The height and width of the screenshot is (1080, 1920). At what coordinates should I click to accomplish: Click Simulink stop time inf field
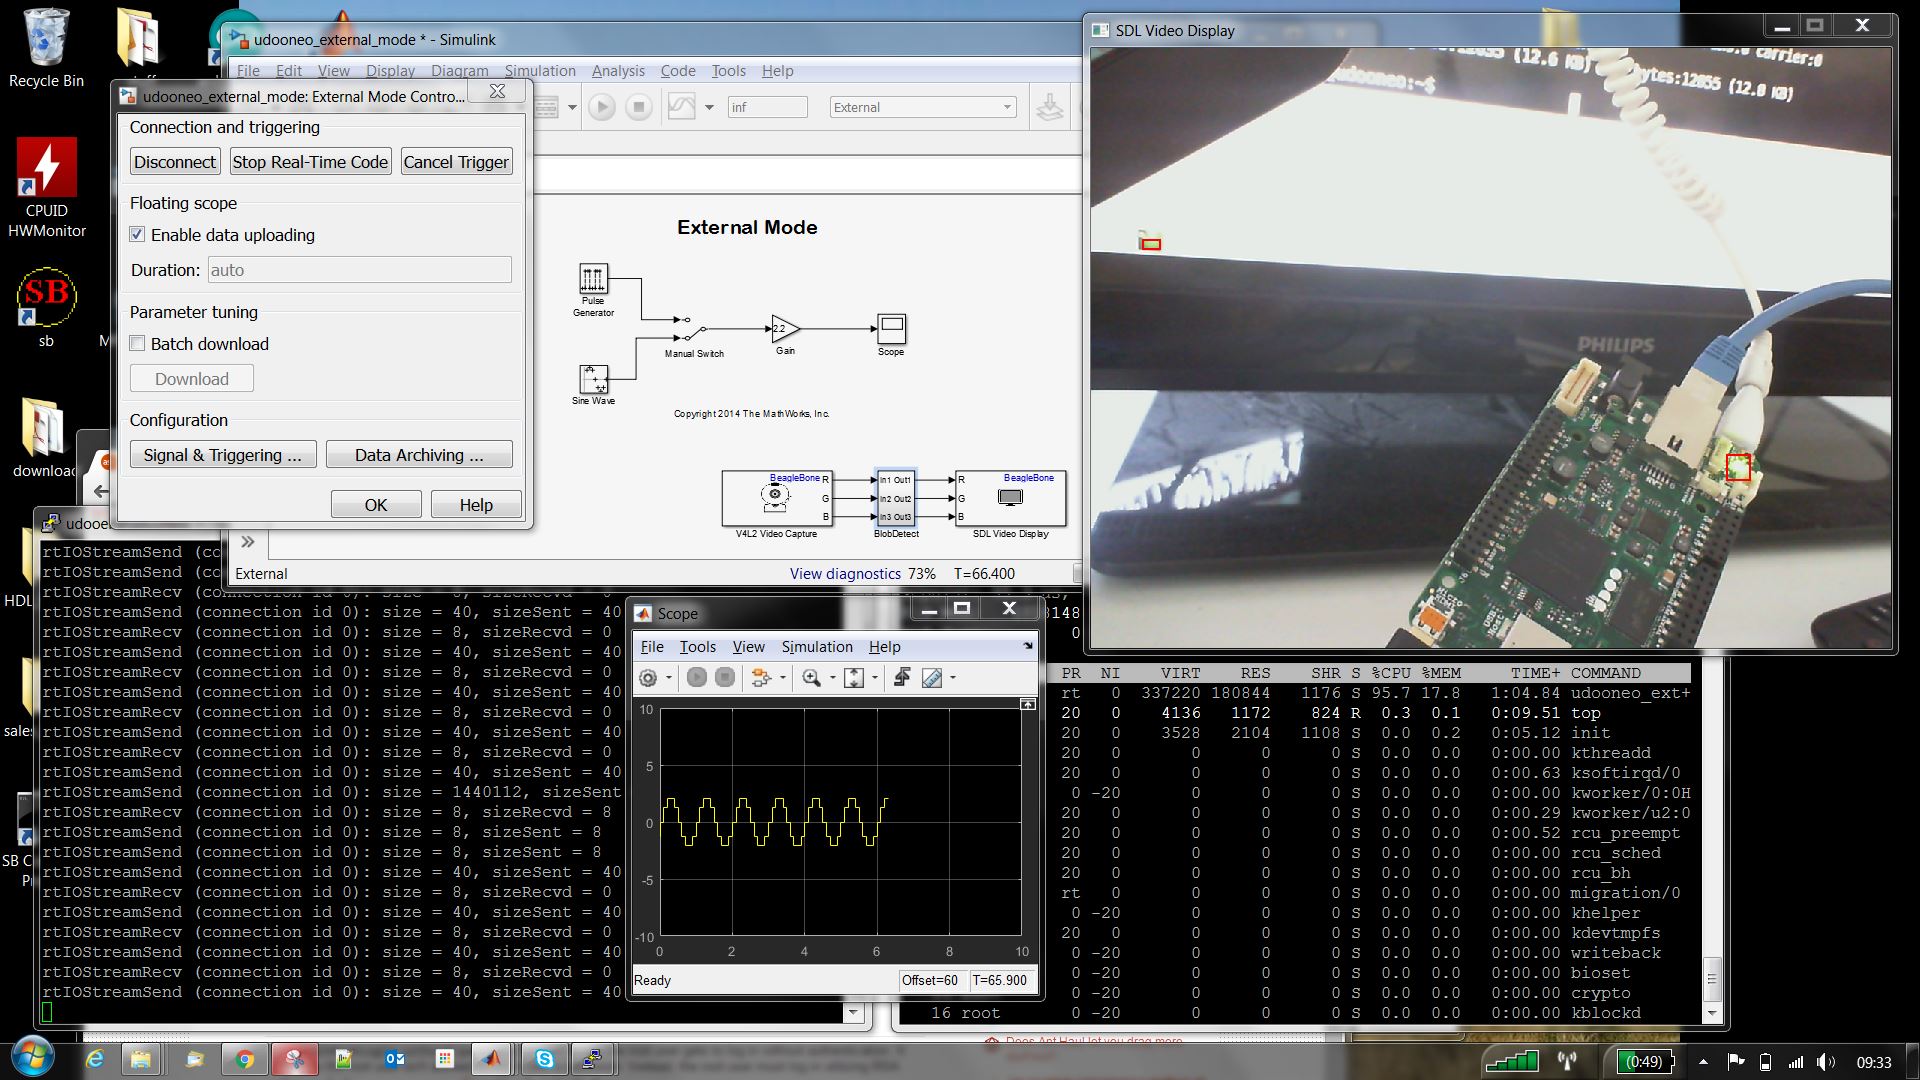point(767,107)
